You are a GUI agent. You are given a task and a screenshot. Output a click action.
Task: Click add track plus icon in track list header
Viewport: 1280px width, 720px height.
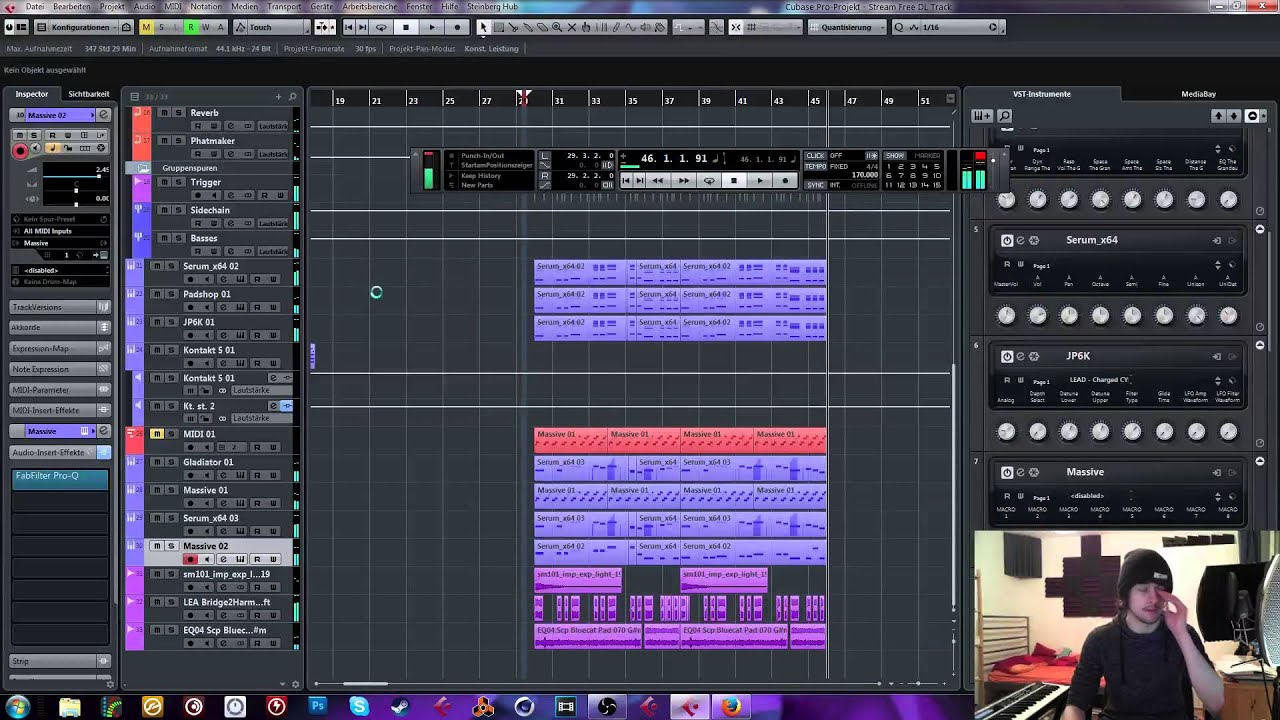(279, 96)
